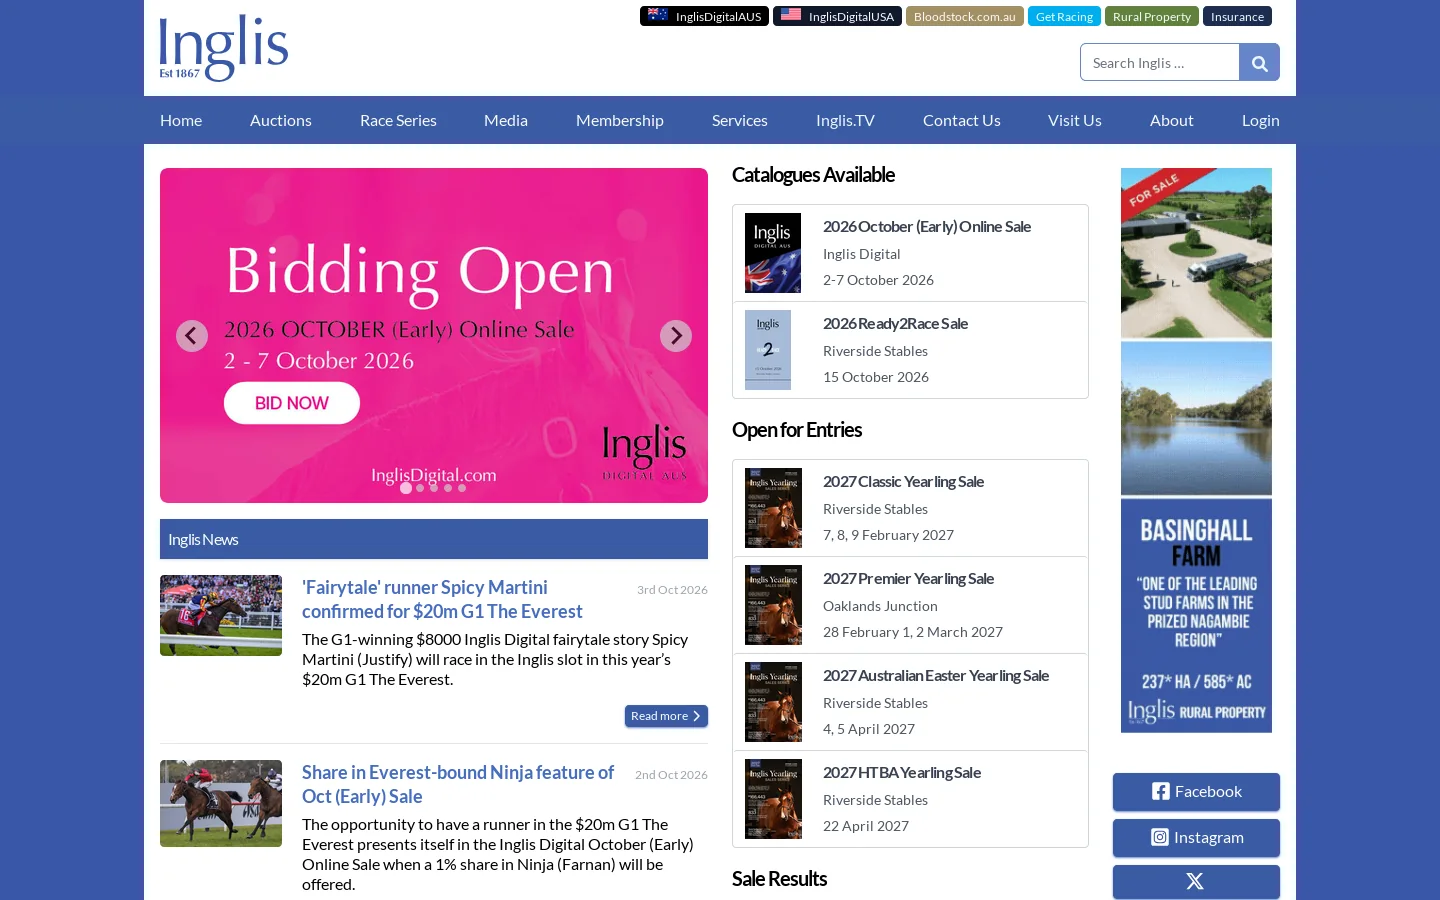Open 2027 Classic Yearling Sale cover image

click(773, 508)
